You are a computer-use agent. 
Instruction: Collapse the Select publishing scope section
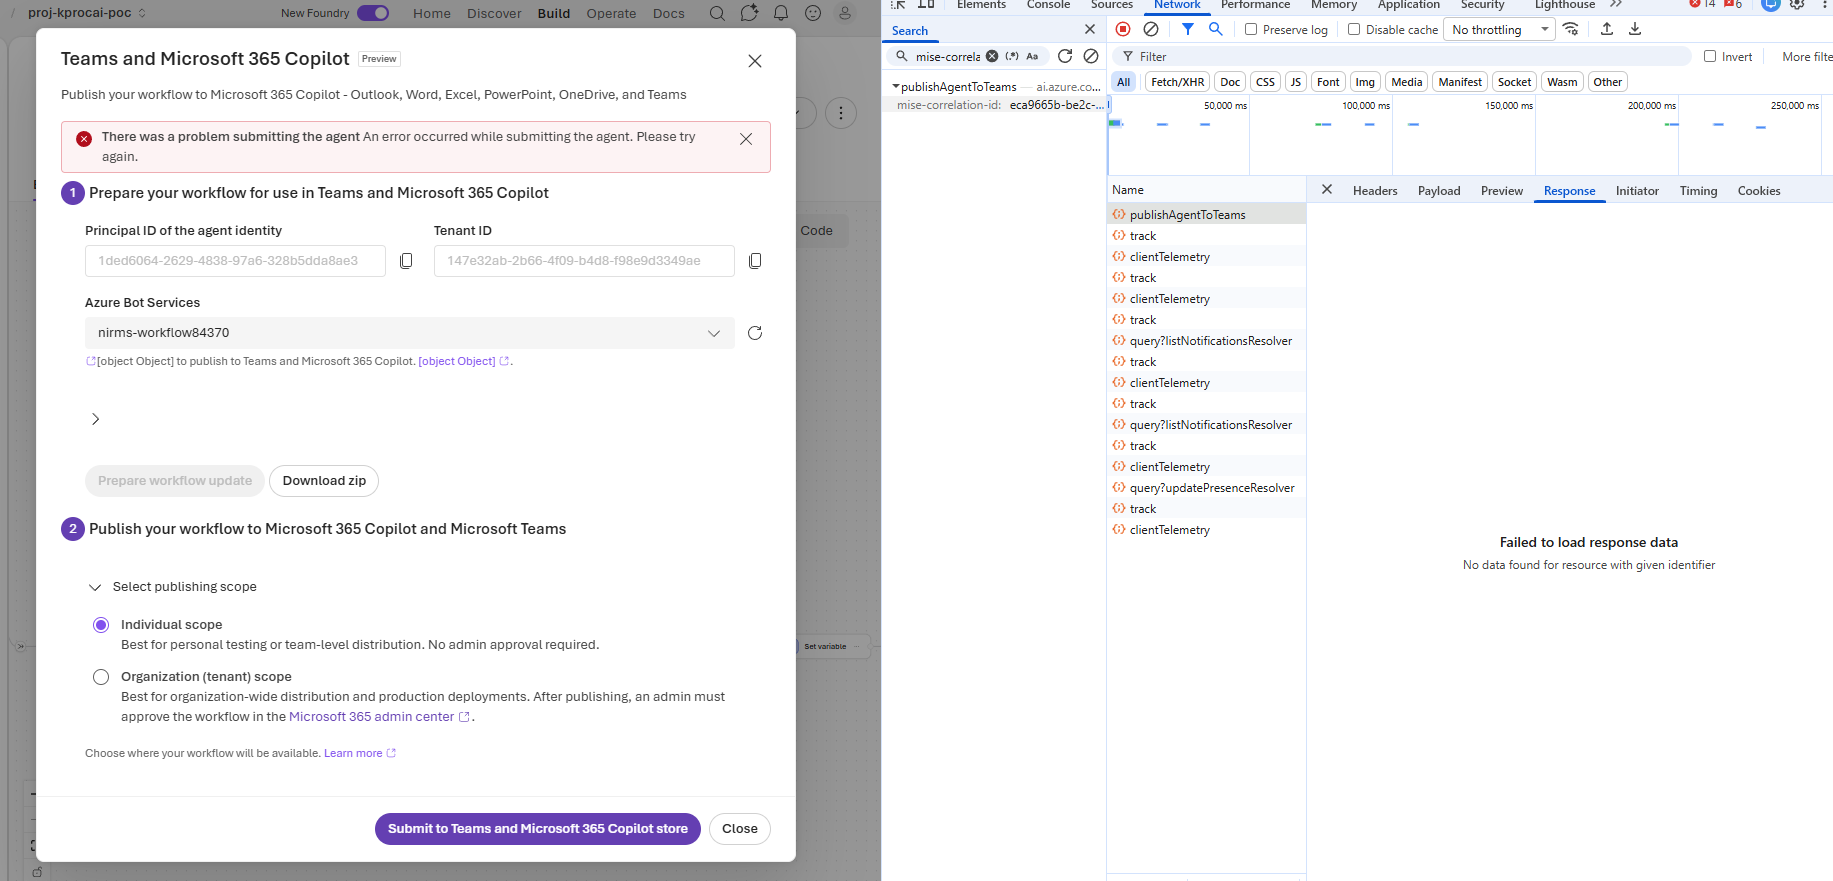(95, 587)
